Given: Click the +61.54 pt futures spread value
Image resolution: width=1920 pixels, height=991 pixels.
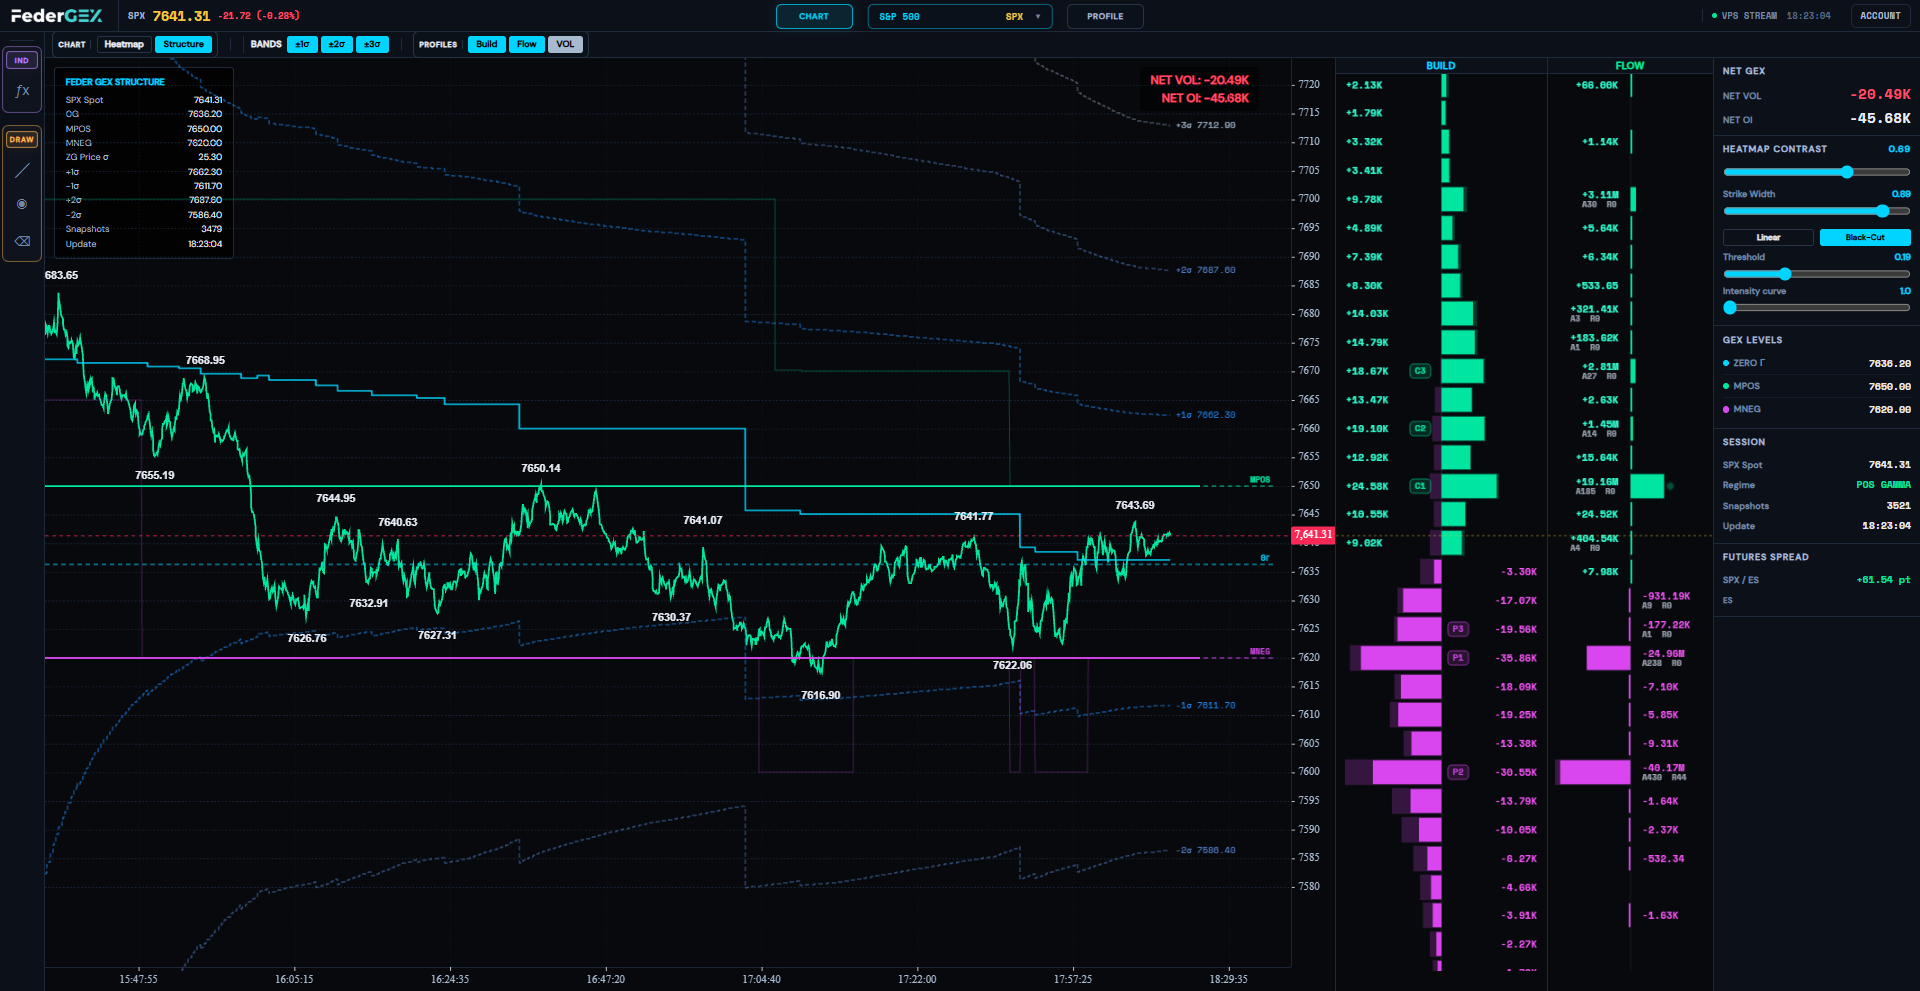Looking at the screenshot, I should 1883,580.
